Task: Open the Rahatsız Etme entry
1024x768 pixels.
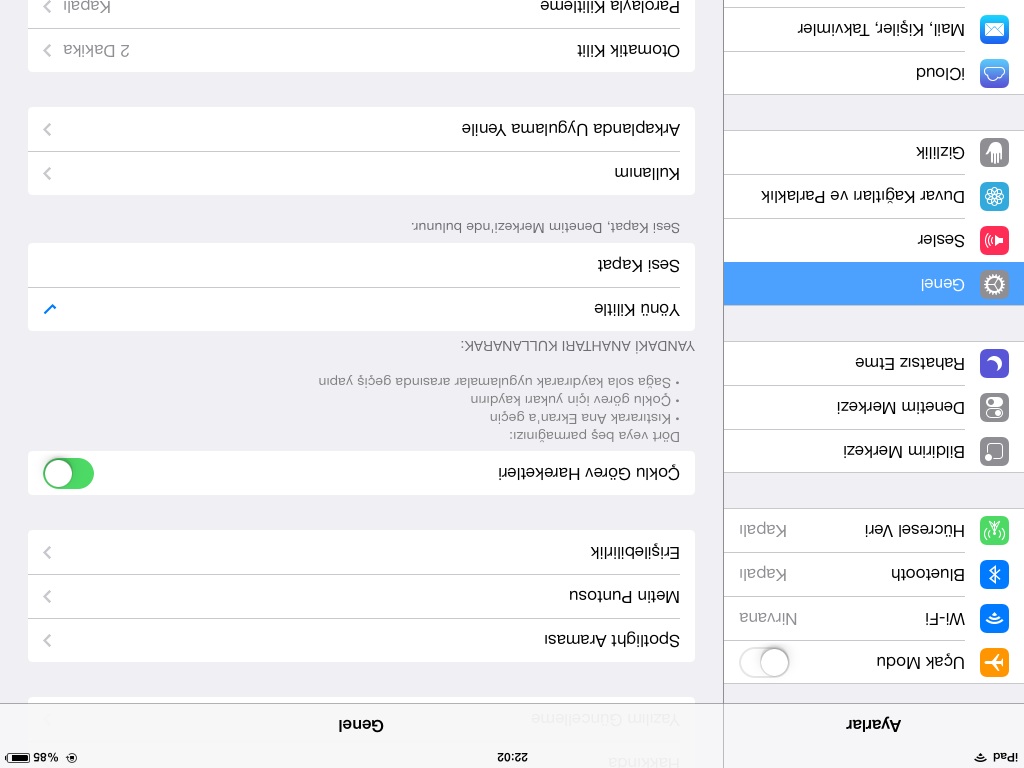Action: (874, 364)
